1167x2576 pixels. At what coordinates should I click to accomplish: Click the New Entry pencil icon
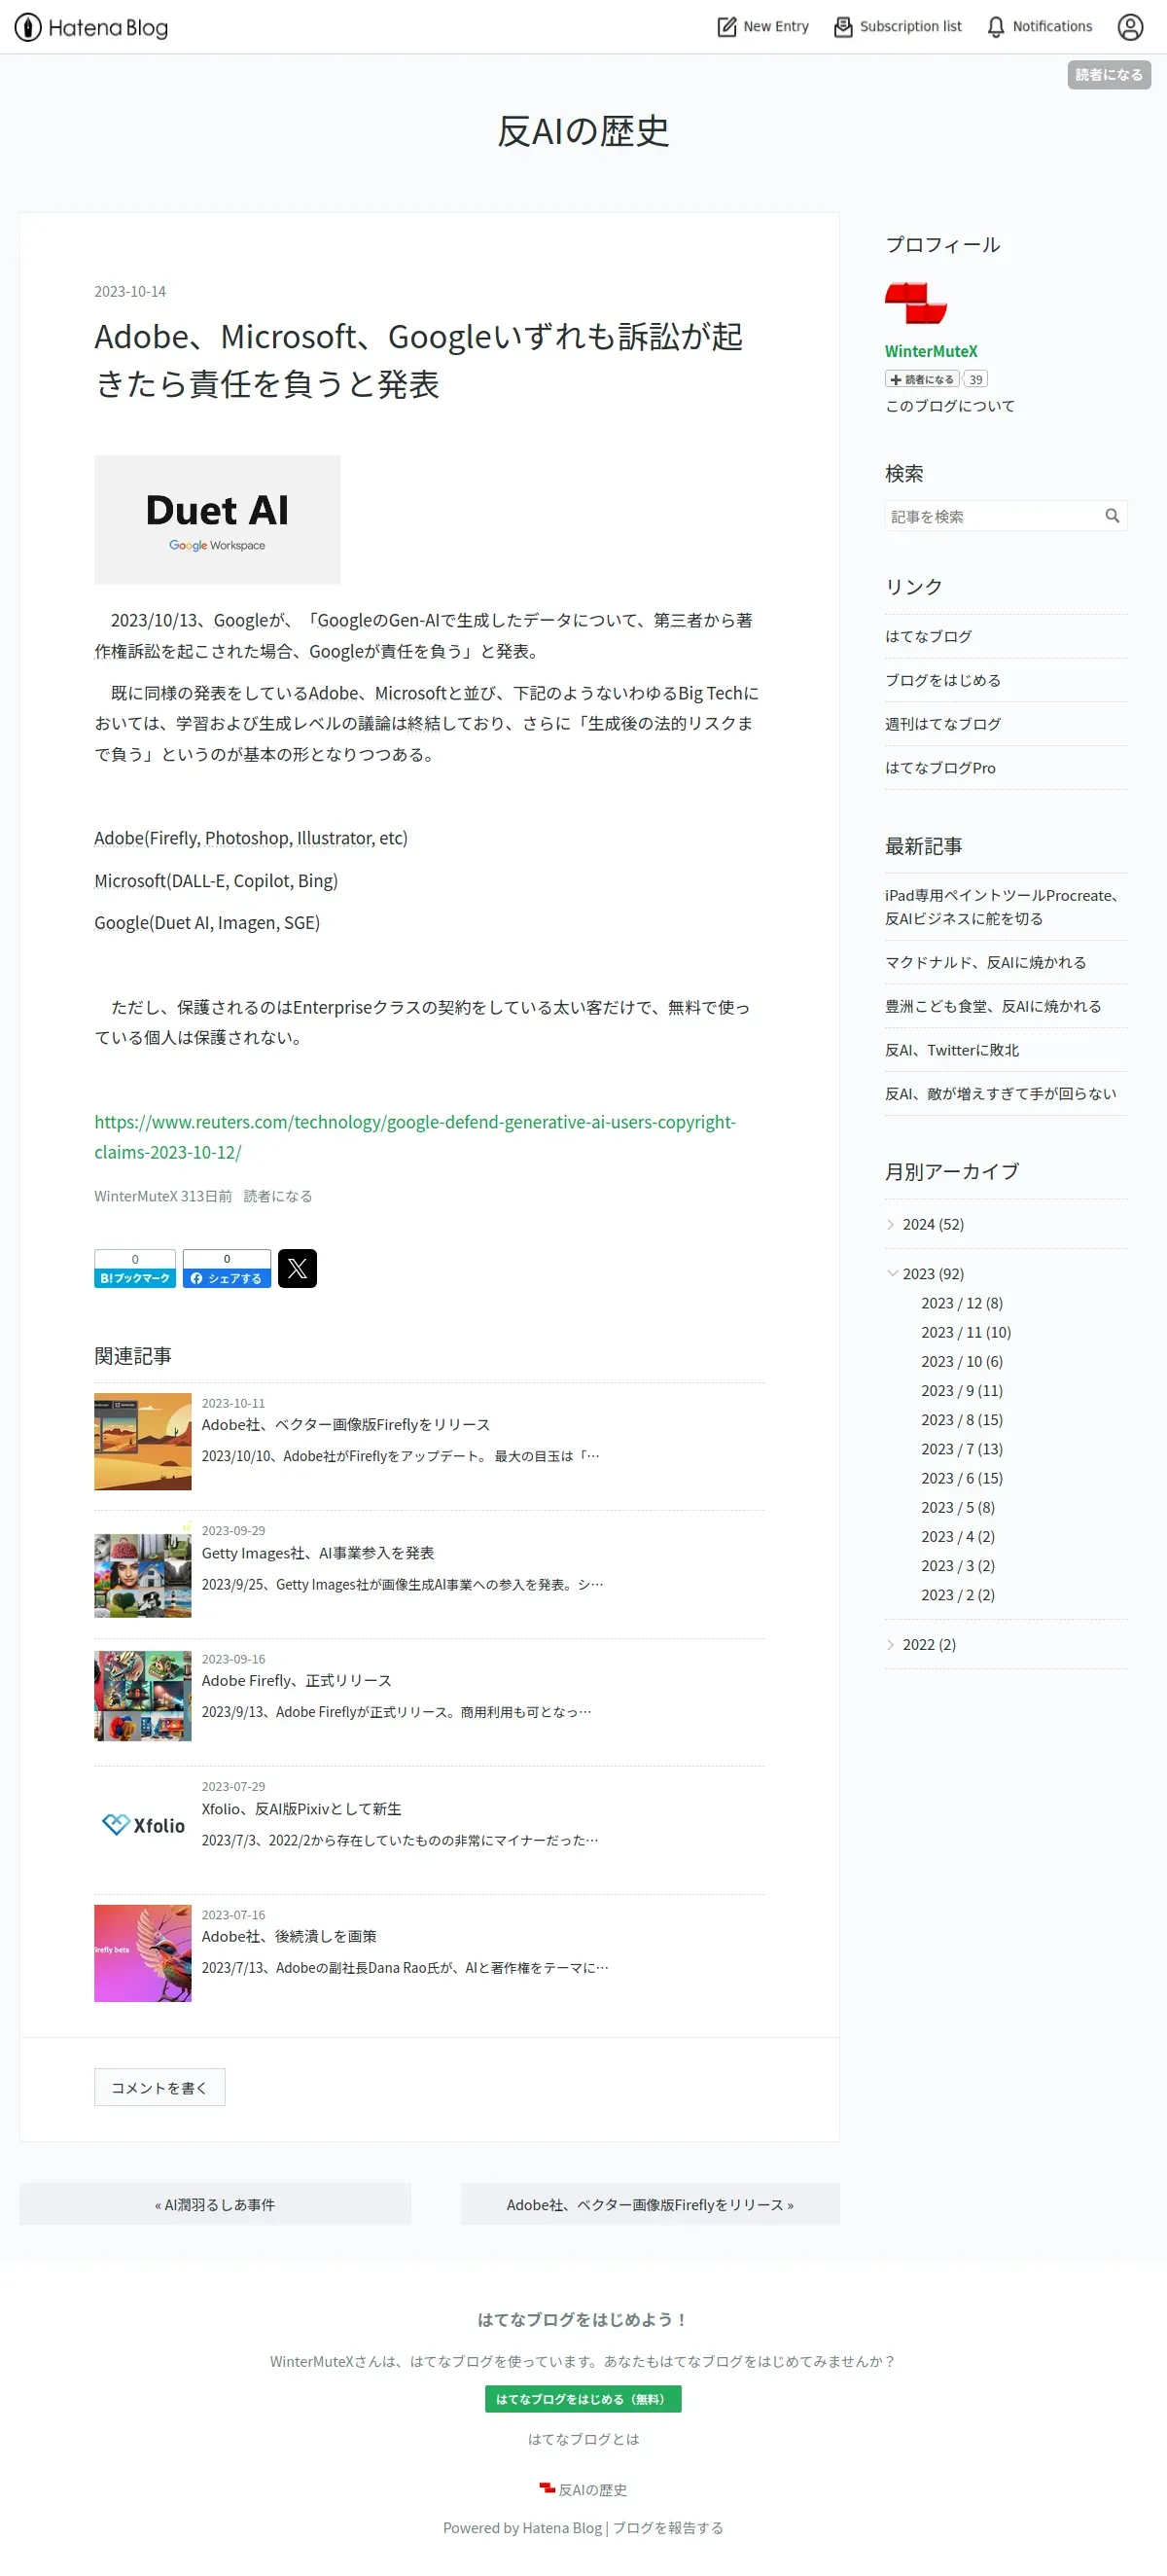coord(726,27)
